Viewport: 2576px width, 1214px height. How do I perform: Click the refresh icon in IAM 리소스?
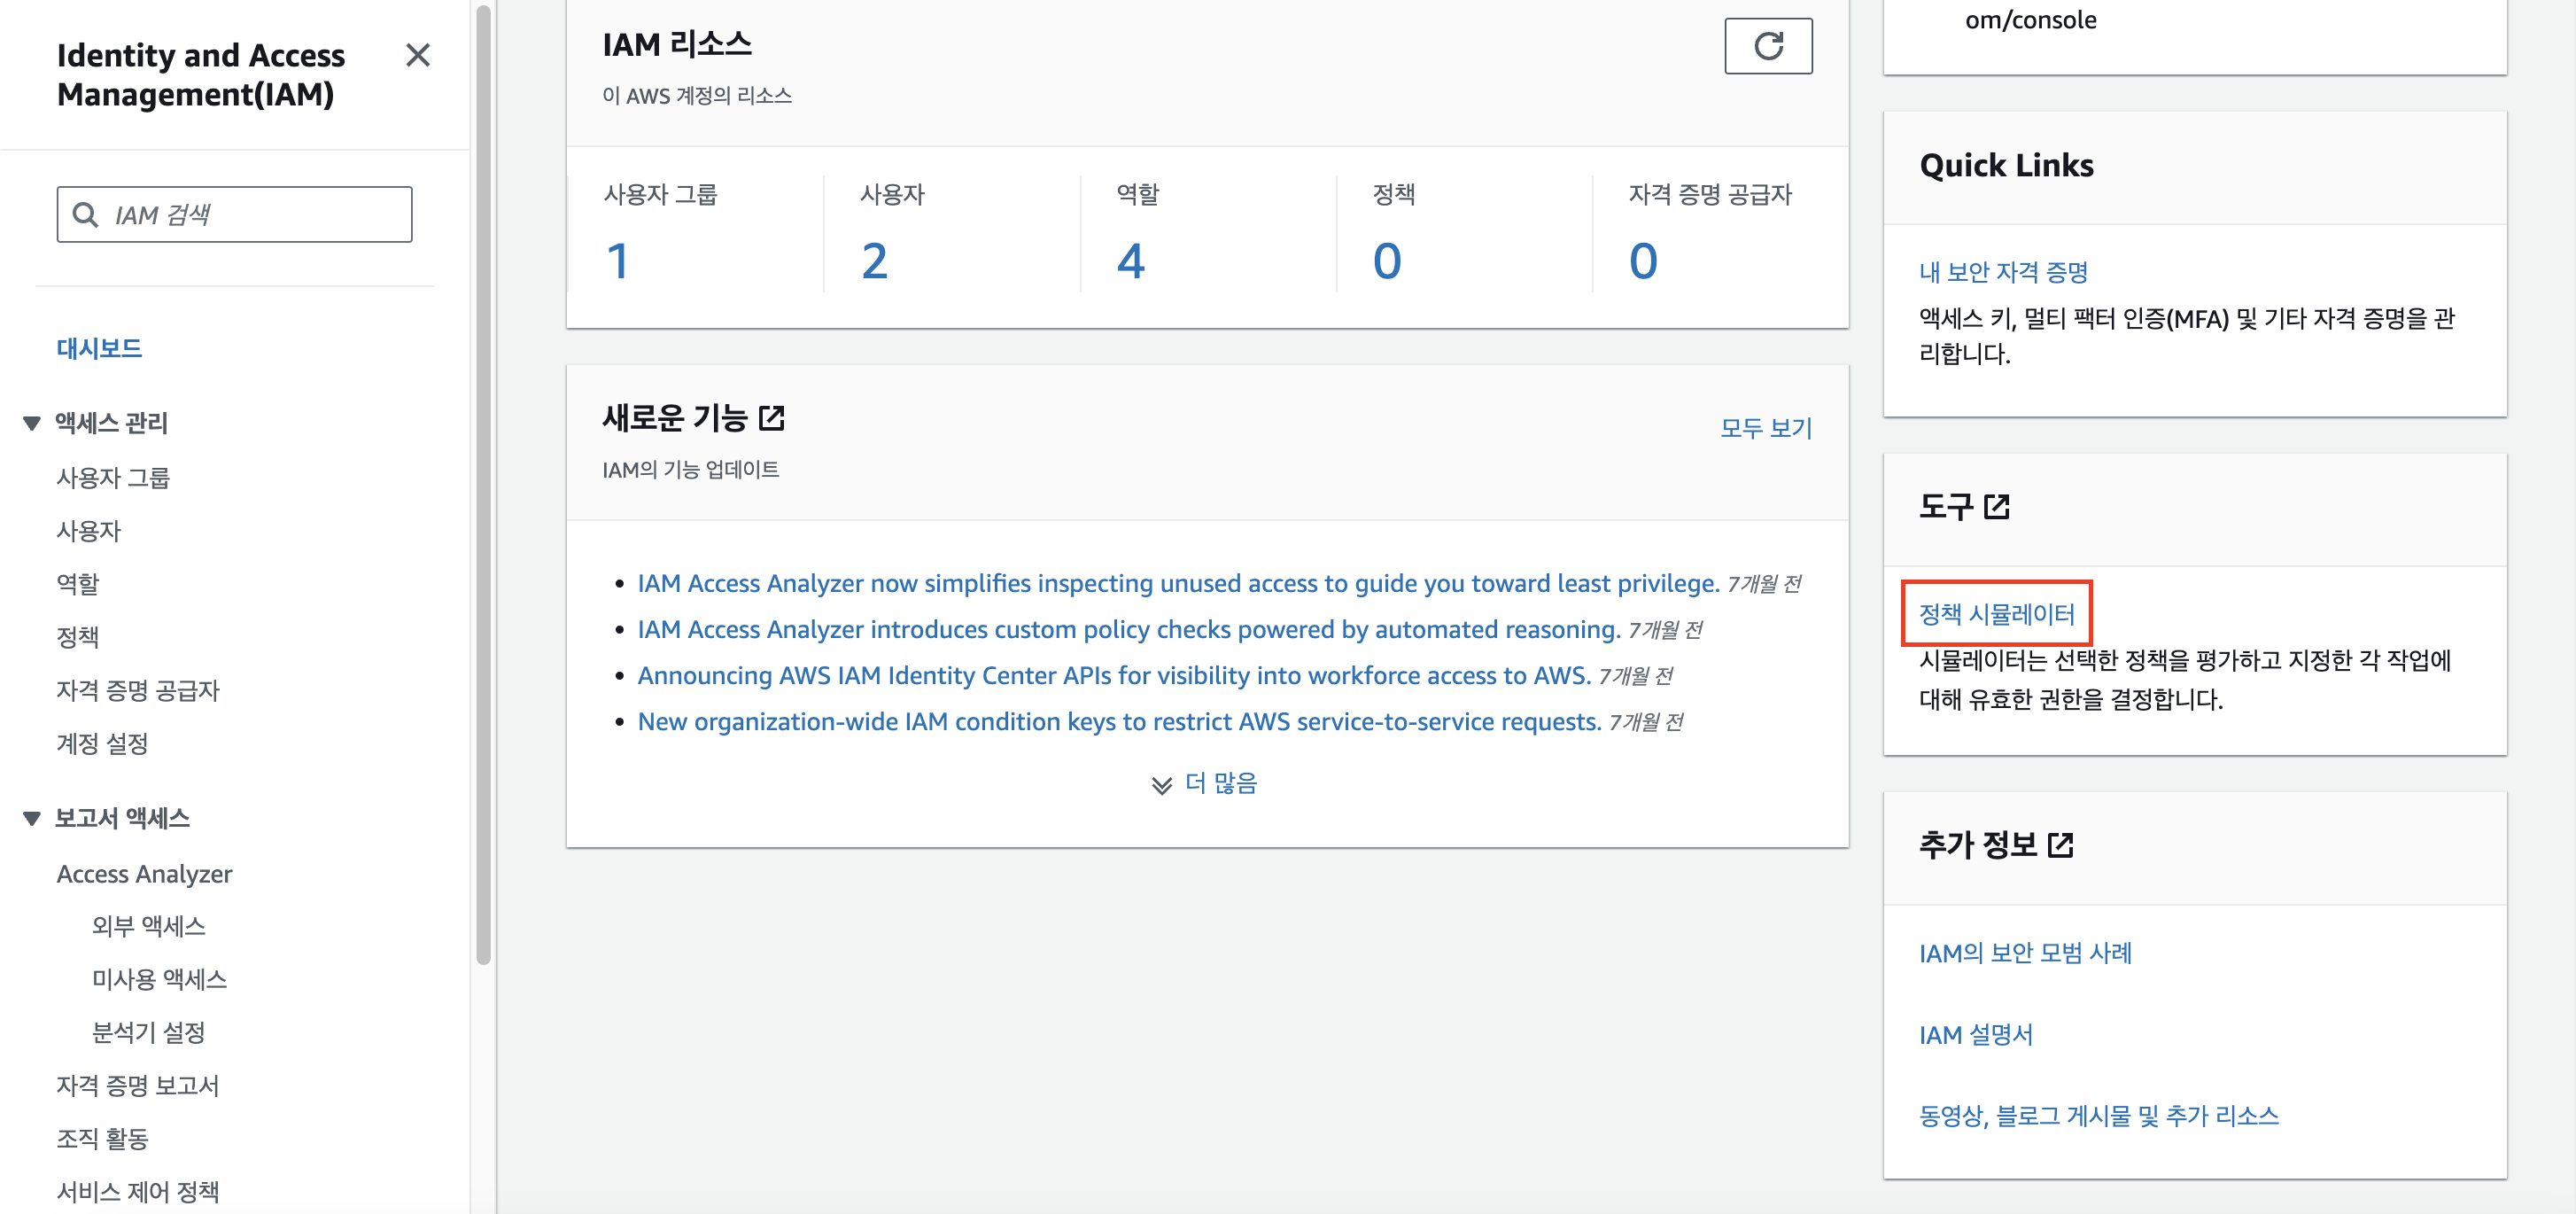click(x=1767, y=46)
